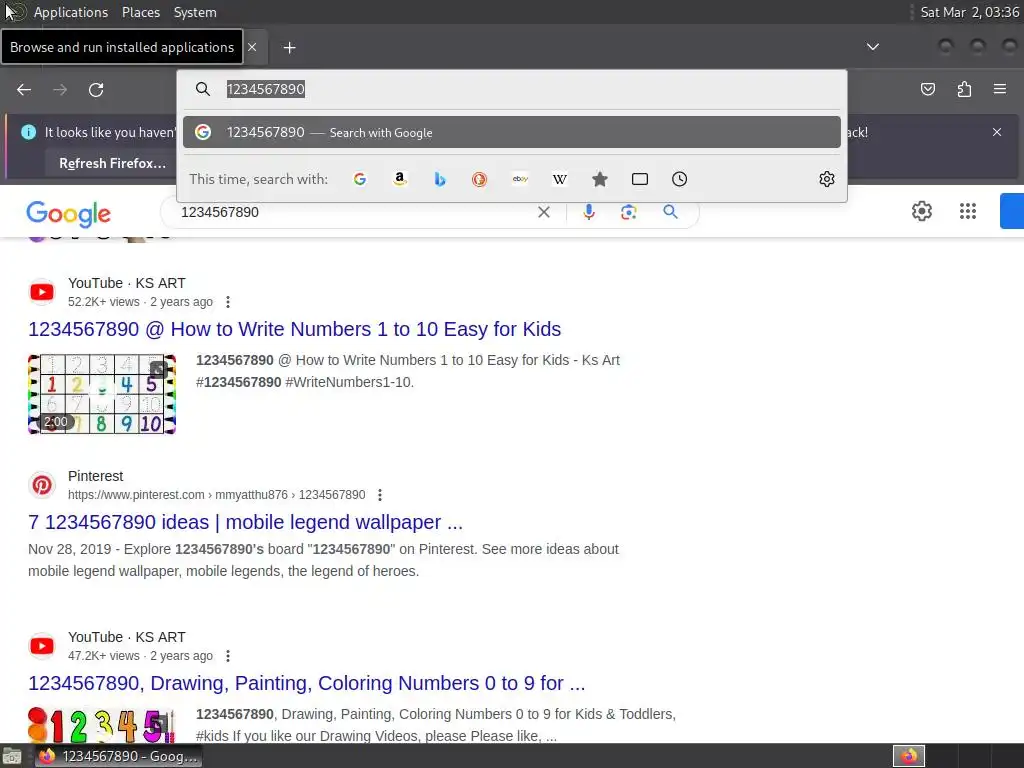Clear the Google search box
Screen dimensions: 1024x768
(x=543, y=212)
